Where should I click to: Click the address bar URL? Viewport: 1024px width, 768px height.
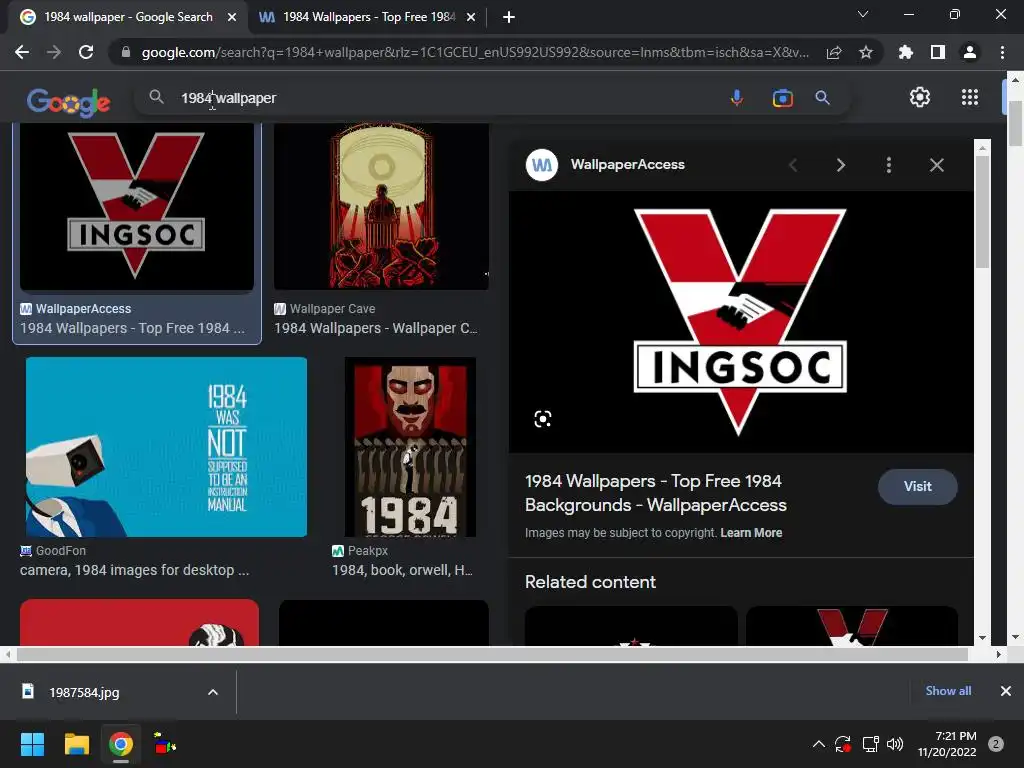(475, 52)
